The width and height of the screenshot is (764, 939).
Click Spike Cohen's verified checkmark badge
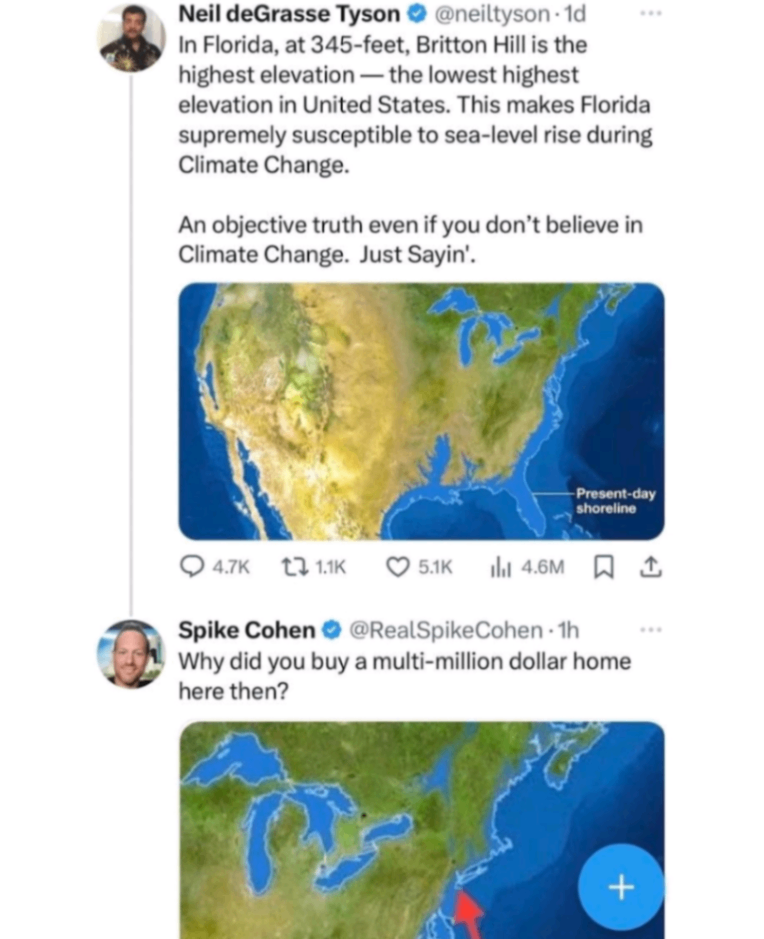(x=330, y=630)
